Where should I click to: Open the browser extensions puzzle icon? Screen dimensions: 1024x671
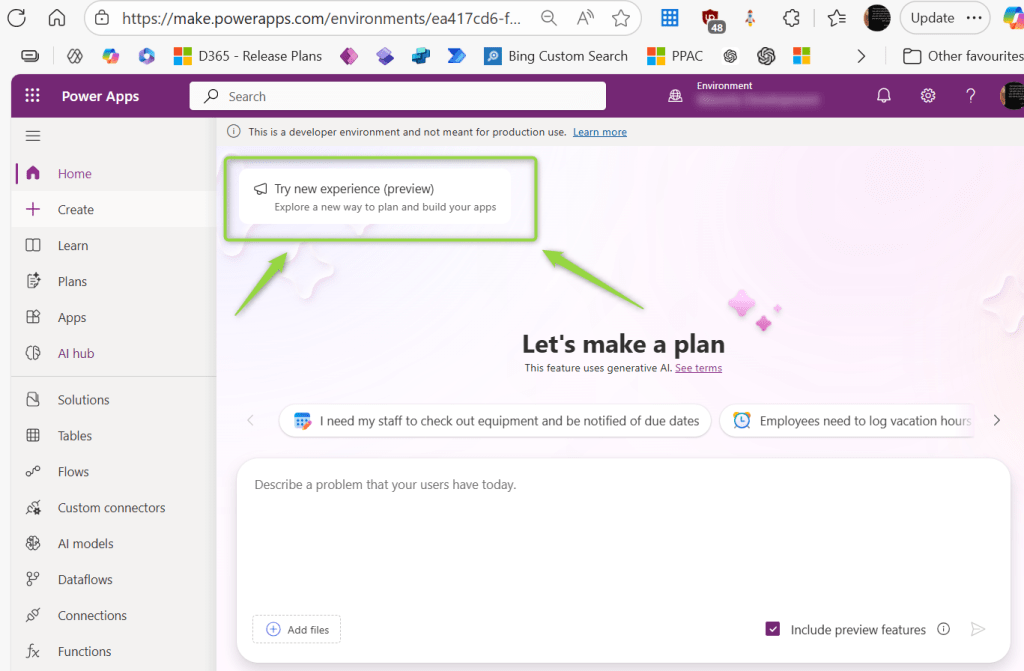coord(791,18)
